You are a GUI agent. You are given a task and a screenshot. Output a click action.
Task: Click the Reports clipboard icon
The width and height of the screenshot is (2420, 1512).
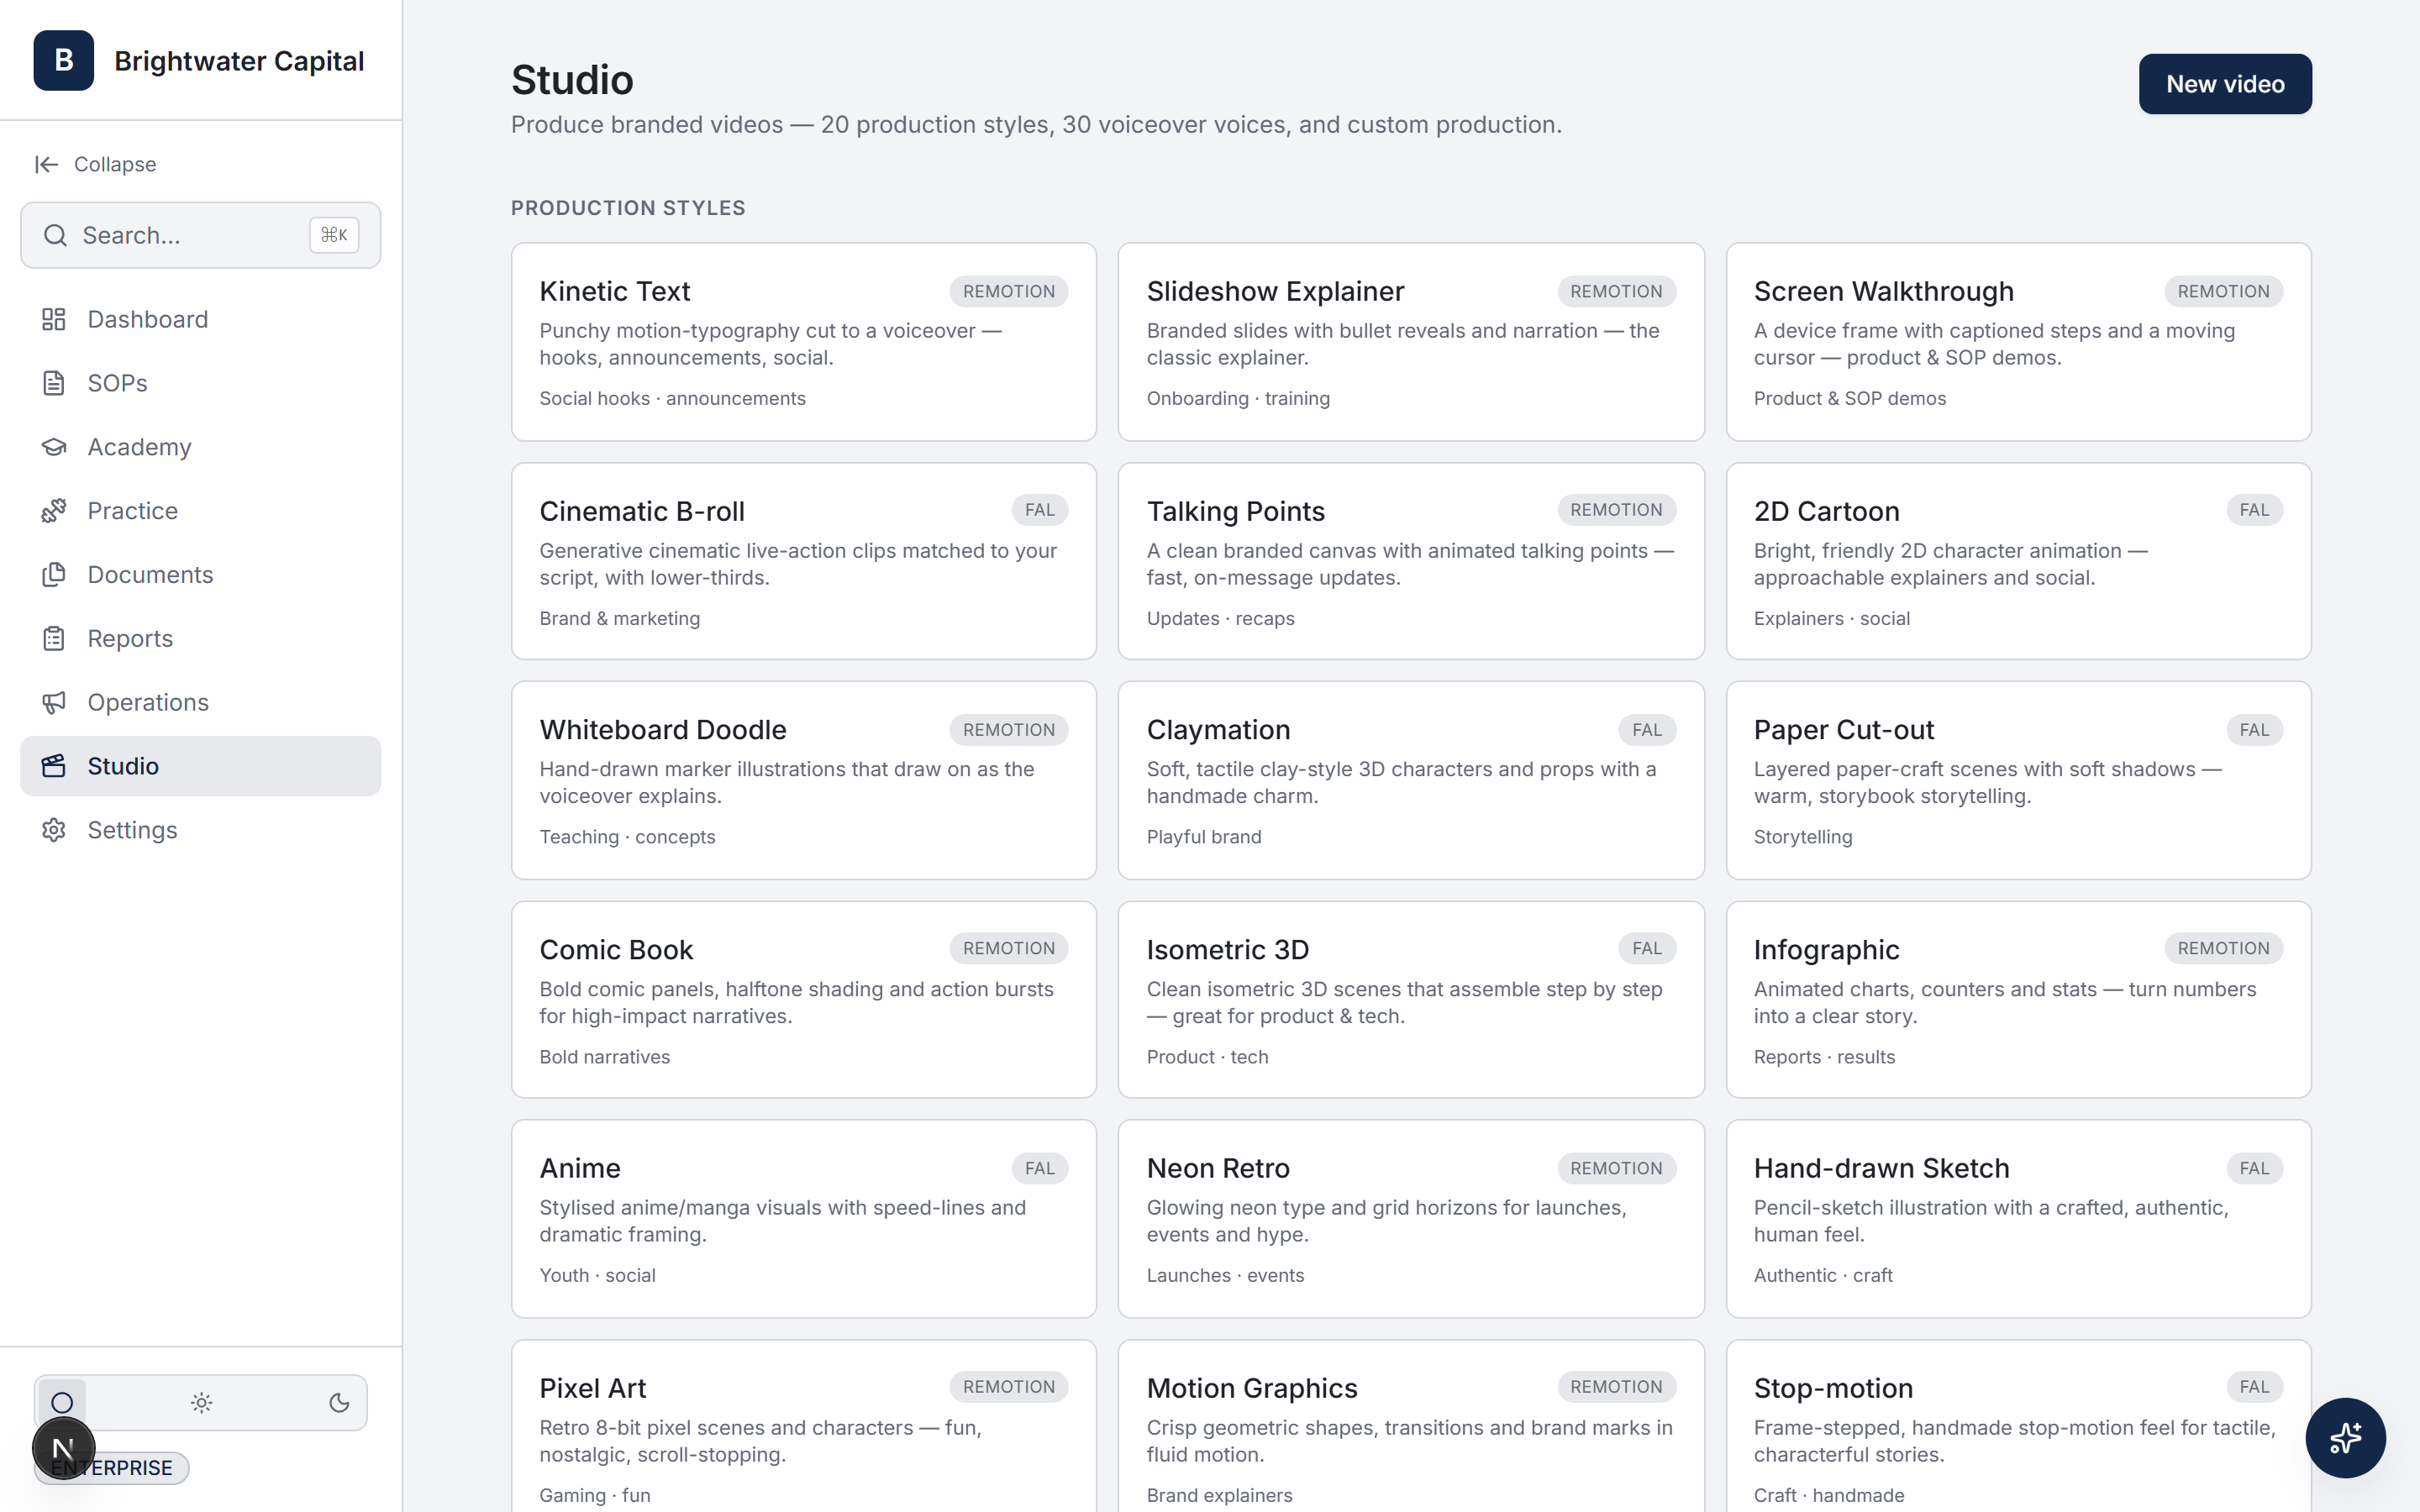pos(54,638)
